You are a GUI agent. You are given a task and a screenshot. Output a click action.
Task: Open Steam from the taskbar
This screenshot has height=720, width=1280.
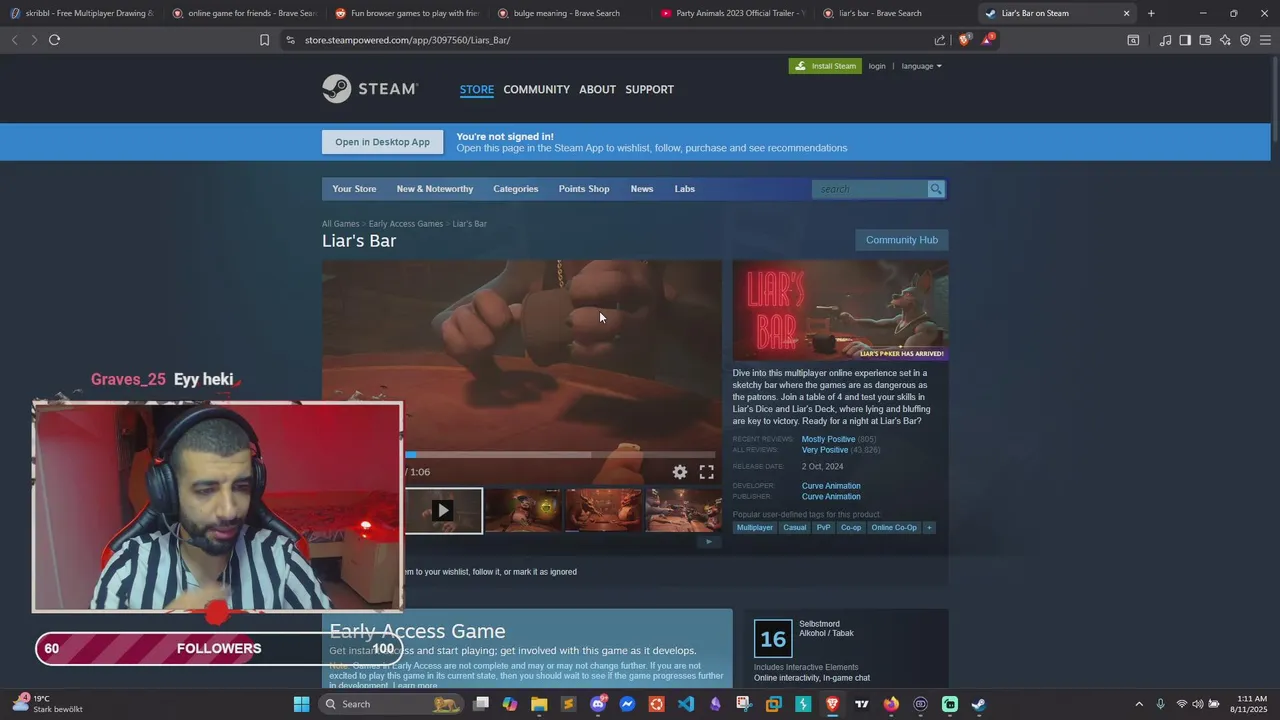978,704
